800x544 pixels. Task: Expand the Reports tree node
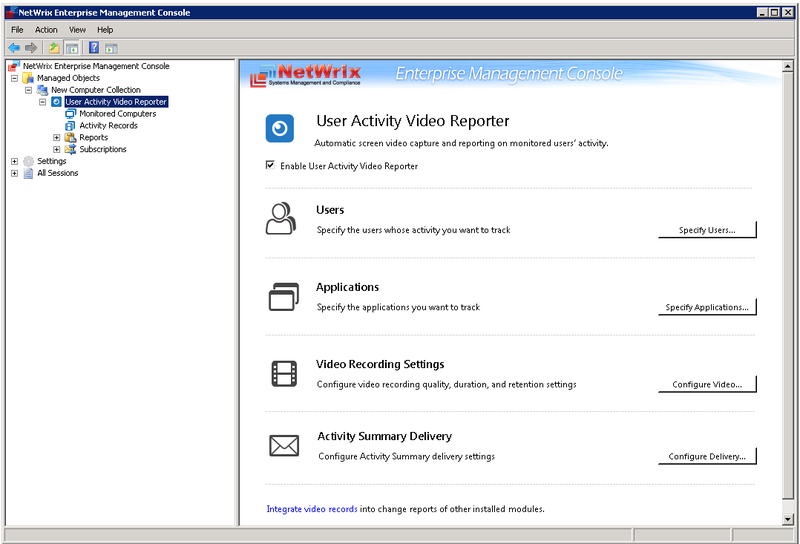57,137
